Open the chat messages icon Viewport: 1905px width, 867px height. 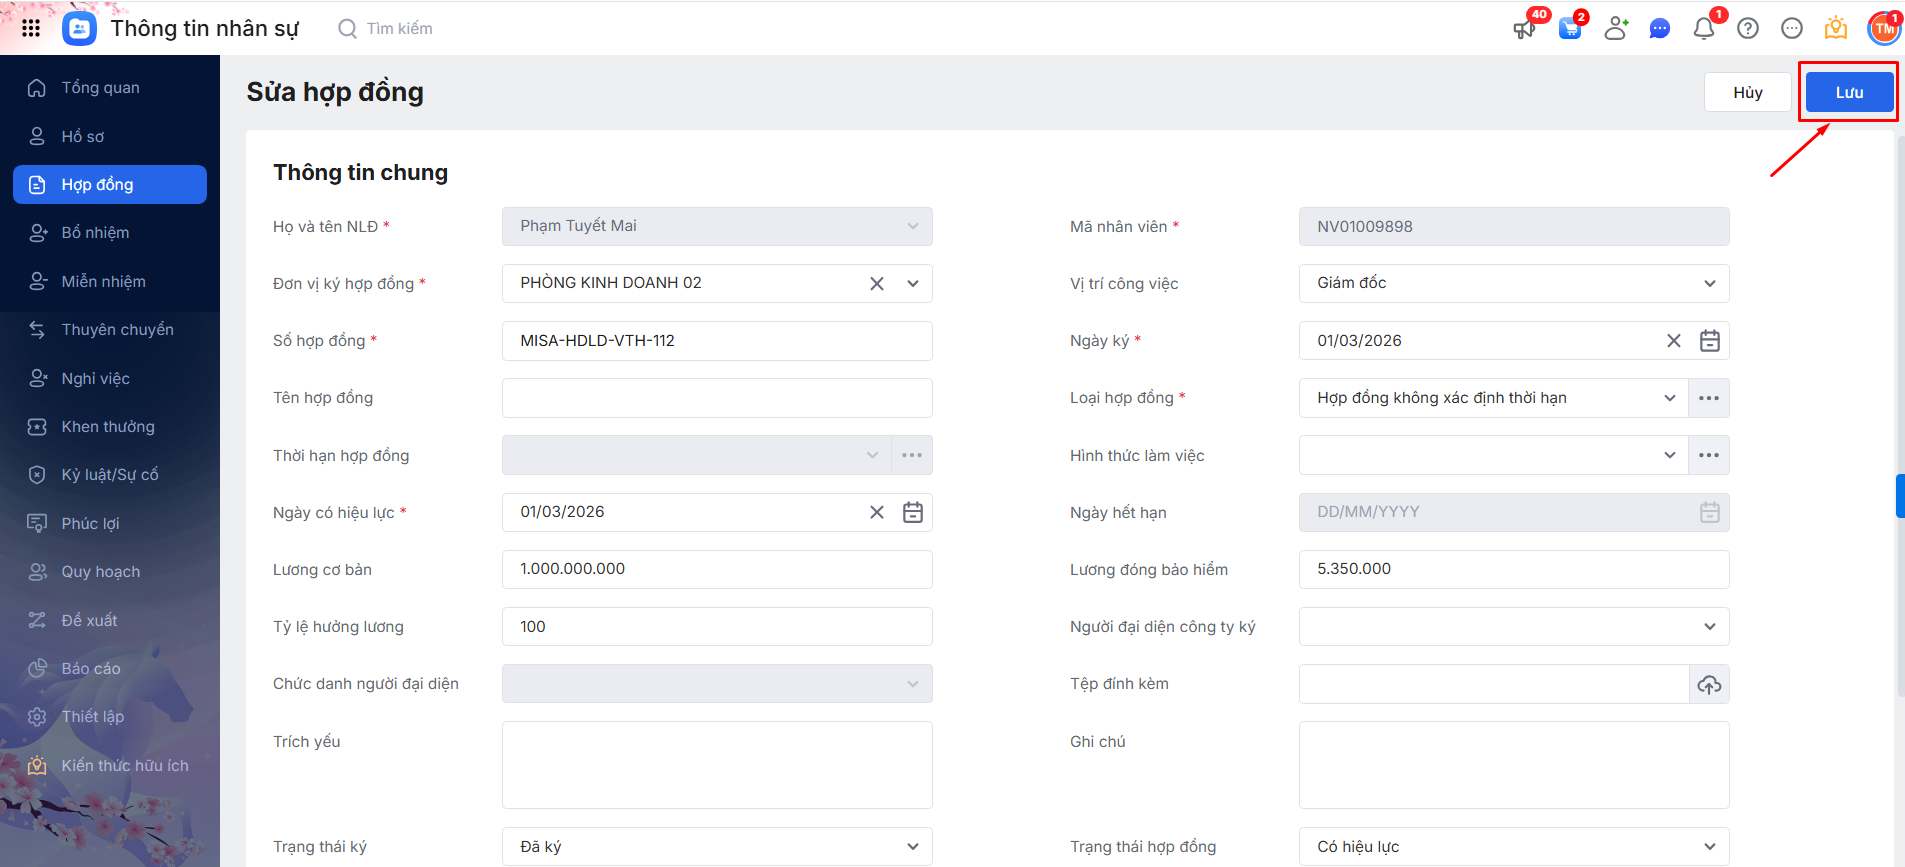tap(1660, 29)
